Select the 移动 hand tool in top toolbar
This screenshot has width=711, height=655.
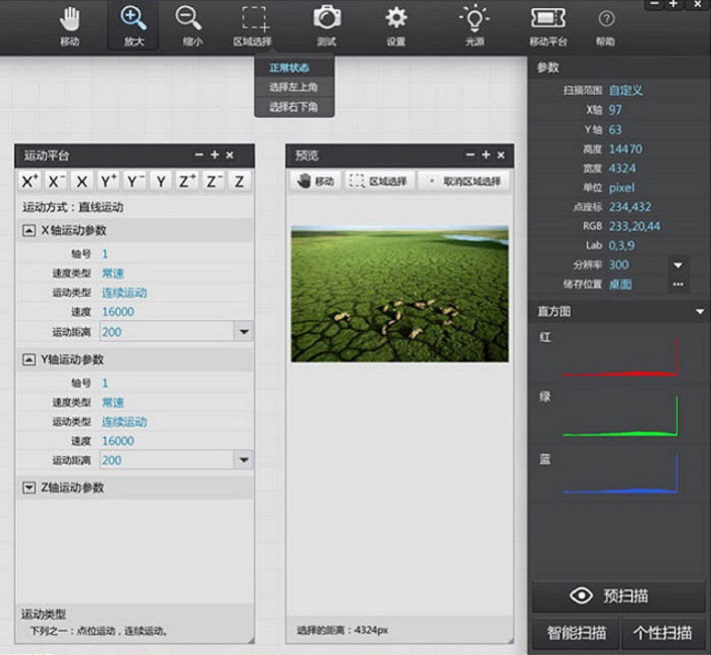pos(70,25)
